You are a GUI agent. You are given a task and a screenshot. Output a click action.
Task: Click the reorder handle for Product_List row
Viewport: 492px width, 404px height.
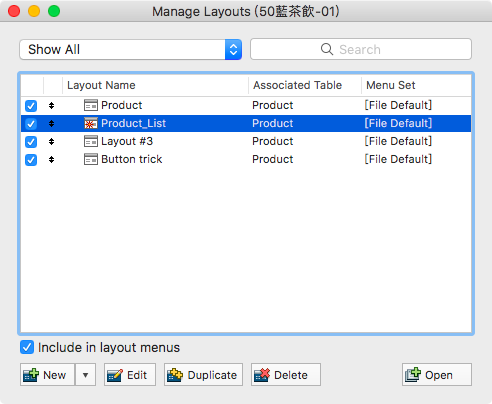point(51,124)
